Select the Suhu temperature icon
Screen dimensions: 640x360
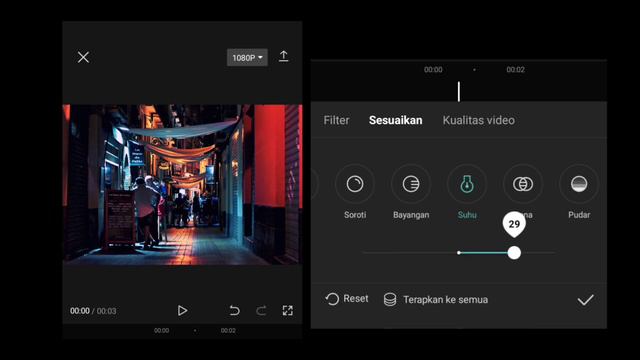pos(467,184)
